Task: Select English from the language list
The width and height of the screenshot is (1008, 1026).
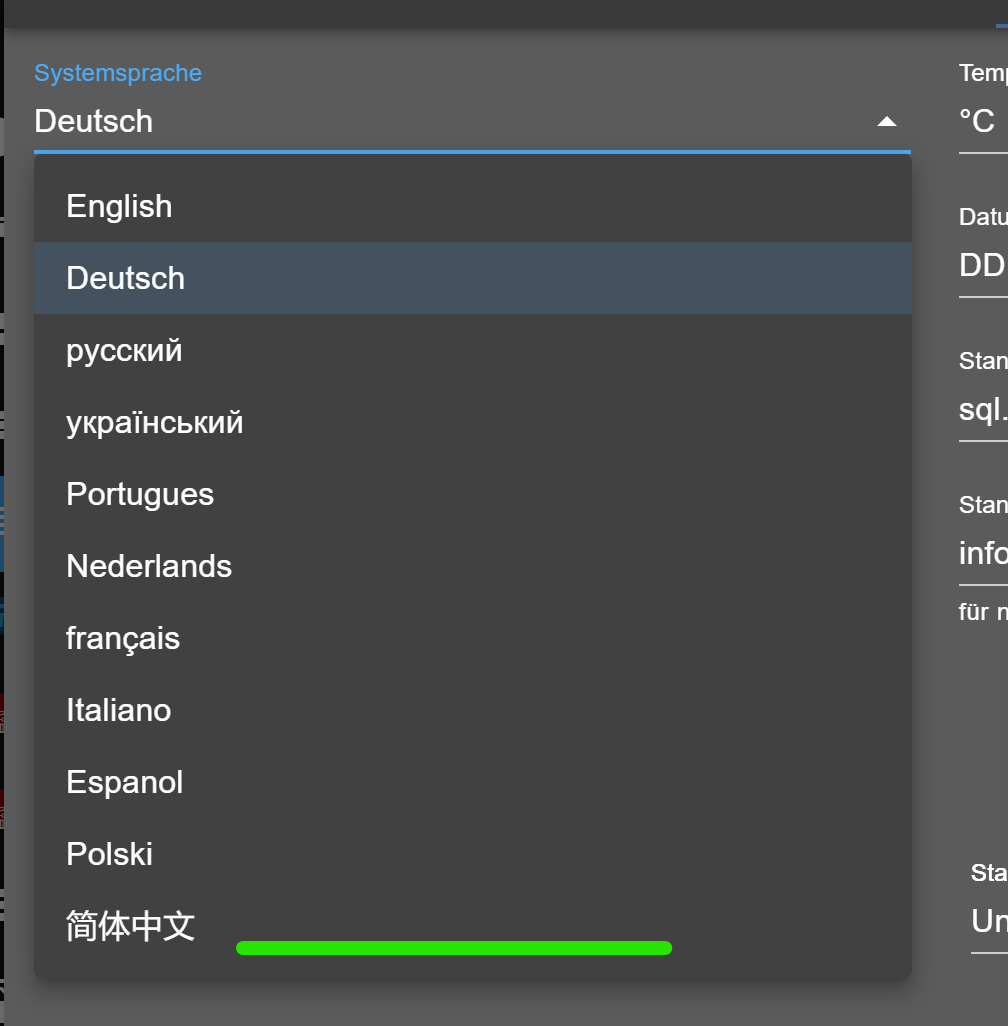Action: pos(119,206)
